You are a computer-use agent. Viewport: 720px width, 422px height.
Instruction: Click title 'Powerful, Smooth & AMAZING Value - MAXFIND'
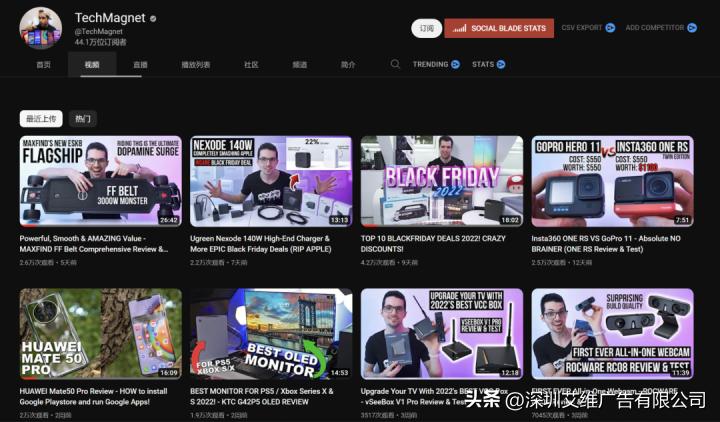coord(94,244)
